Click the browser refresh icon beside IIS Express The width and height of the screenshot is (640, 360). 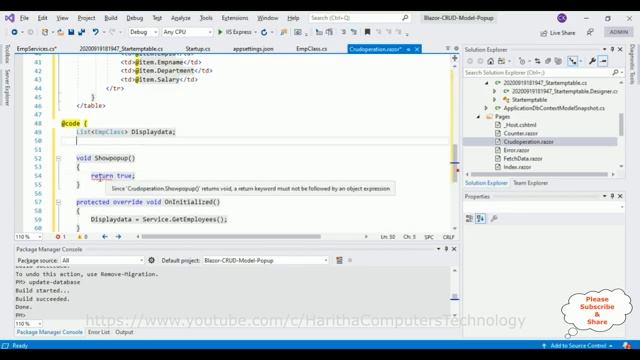pyautogui.click(x=264, y=32)
